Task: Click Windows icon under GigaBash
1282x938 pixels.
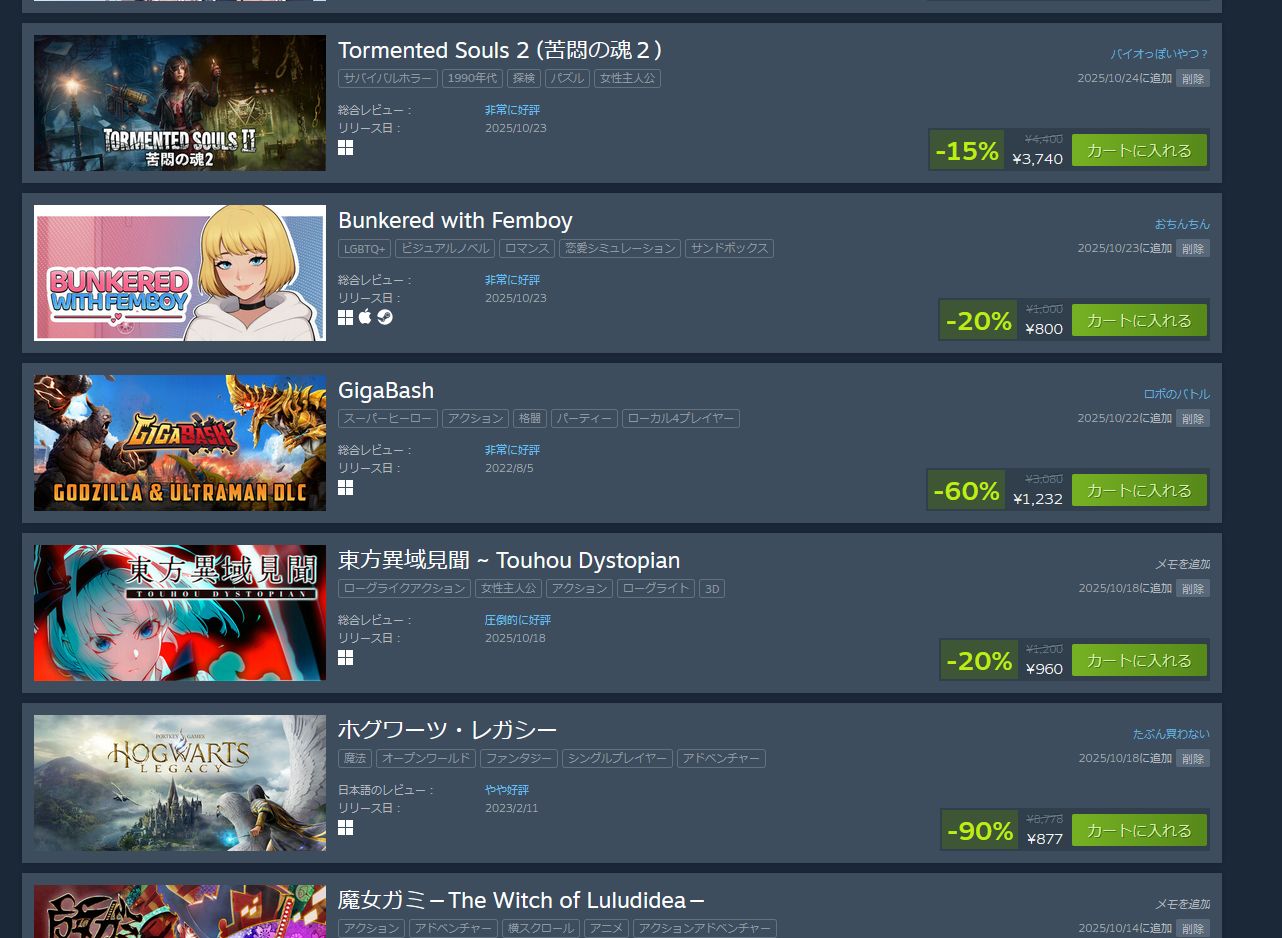Action: (345, 488)
